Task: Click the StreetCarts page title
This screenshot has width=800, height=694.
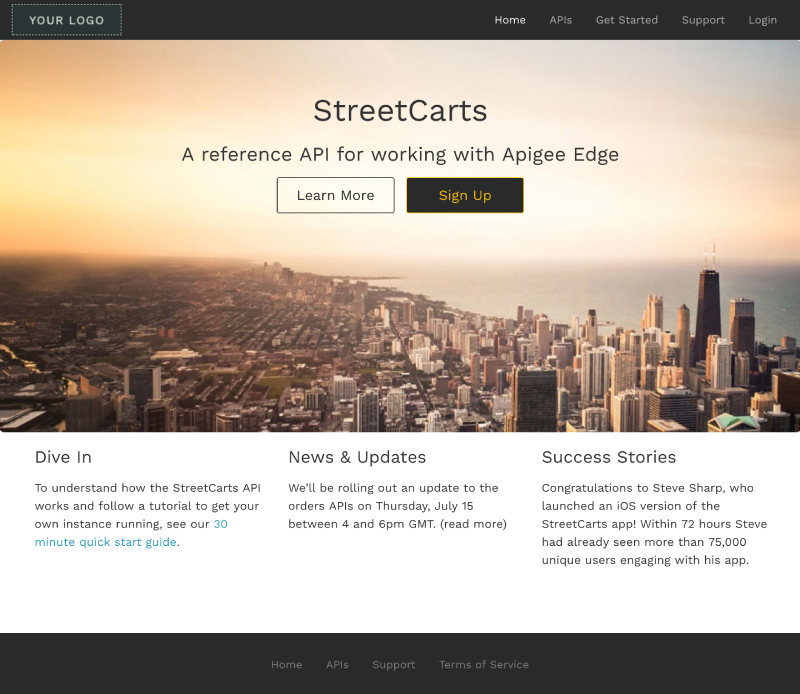Action: [x=399, y=111]
